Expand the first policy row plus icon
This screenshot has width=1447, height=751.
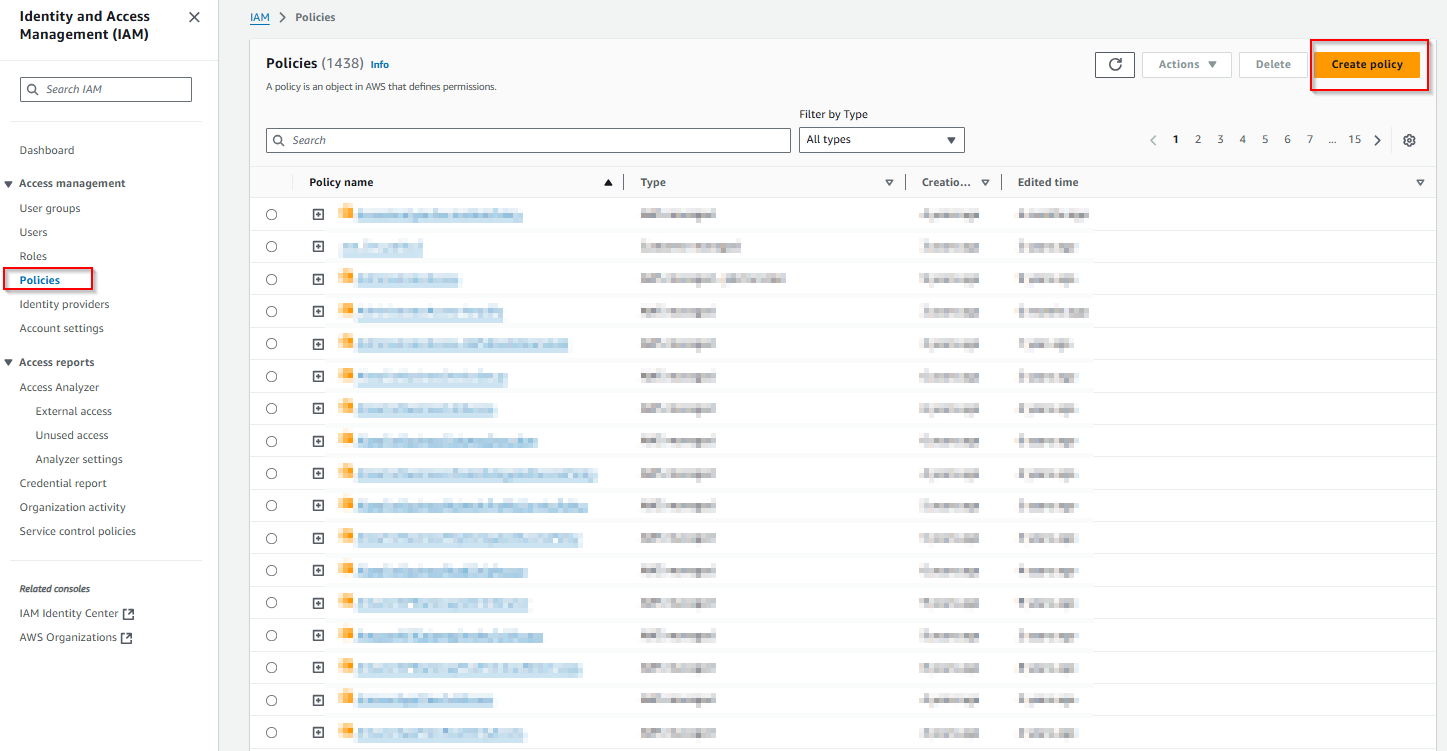pos(318,215)
